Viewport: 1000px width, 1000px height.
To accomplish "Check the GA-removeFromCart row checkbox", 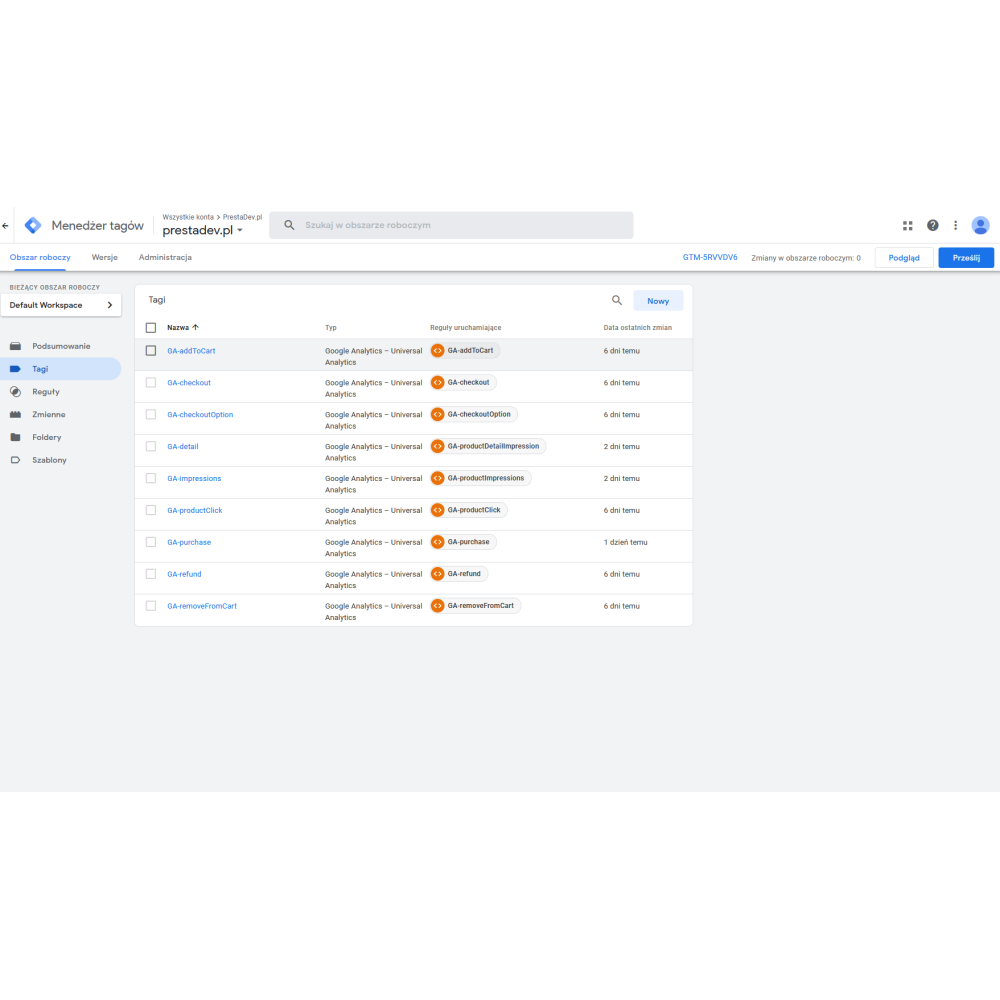I will pyautogui.click(x=151, y=606).
